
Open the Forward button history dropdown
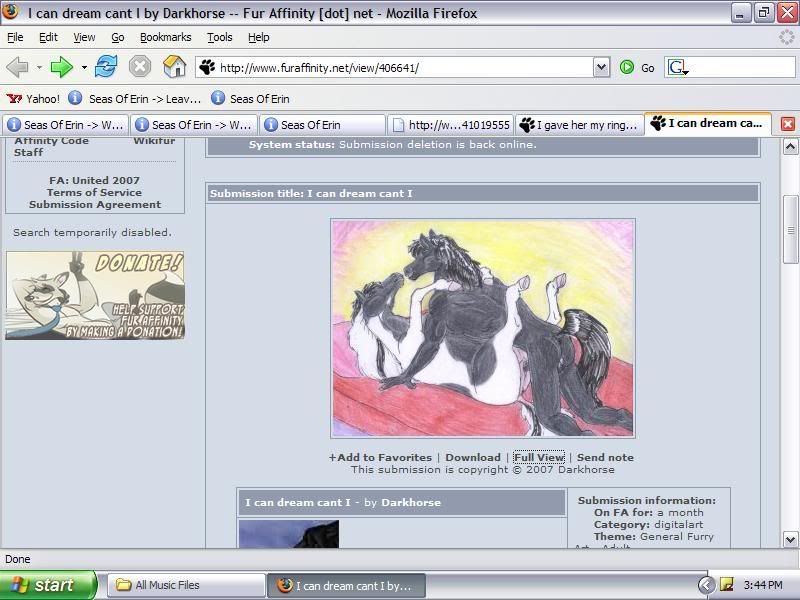tap(84, 68)
